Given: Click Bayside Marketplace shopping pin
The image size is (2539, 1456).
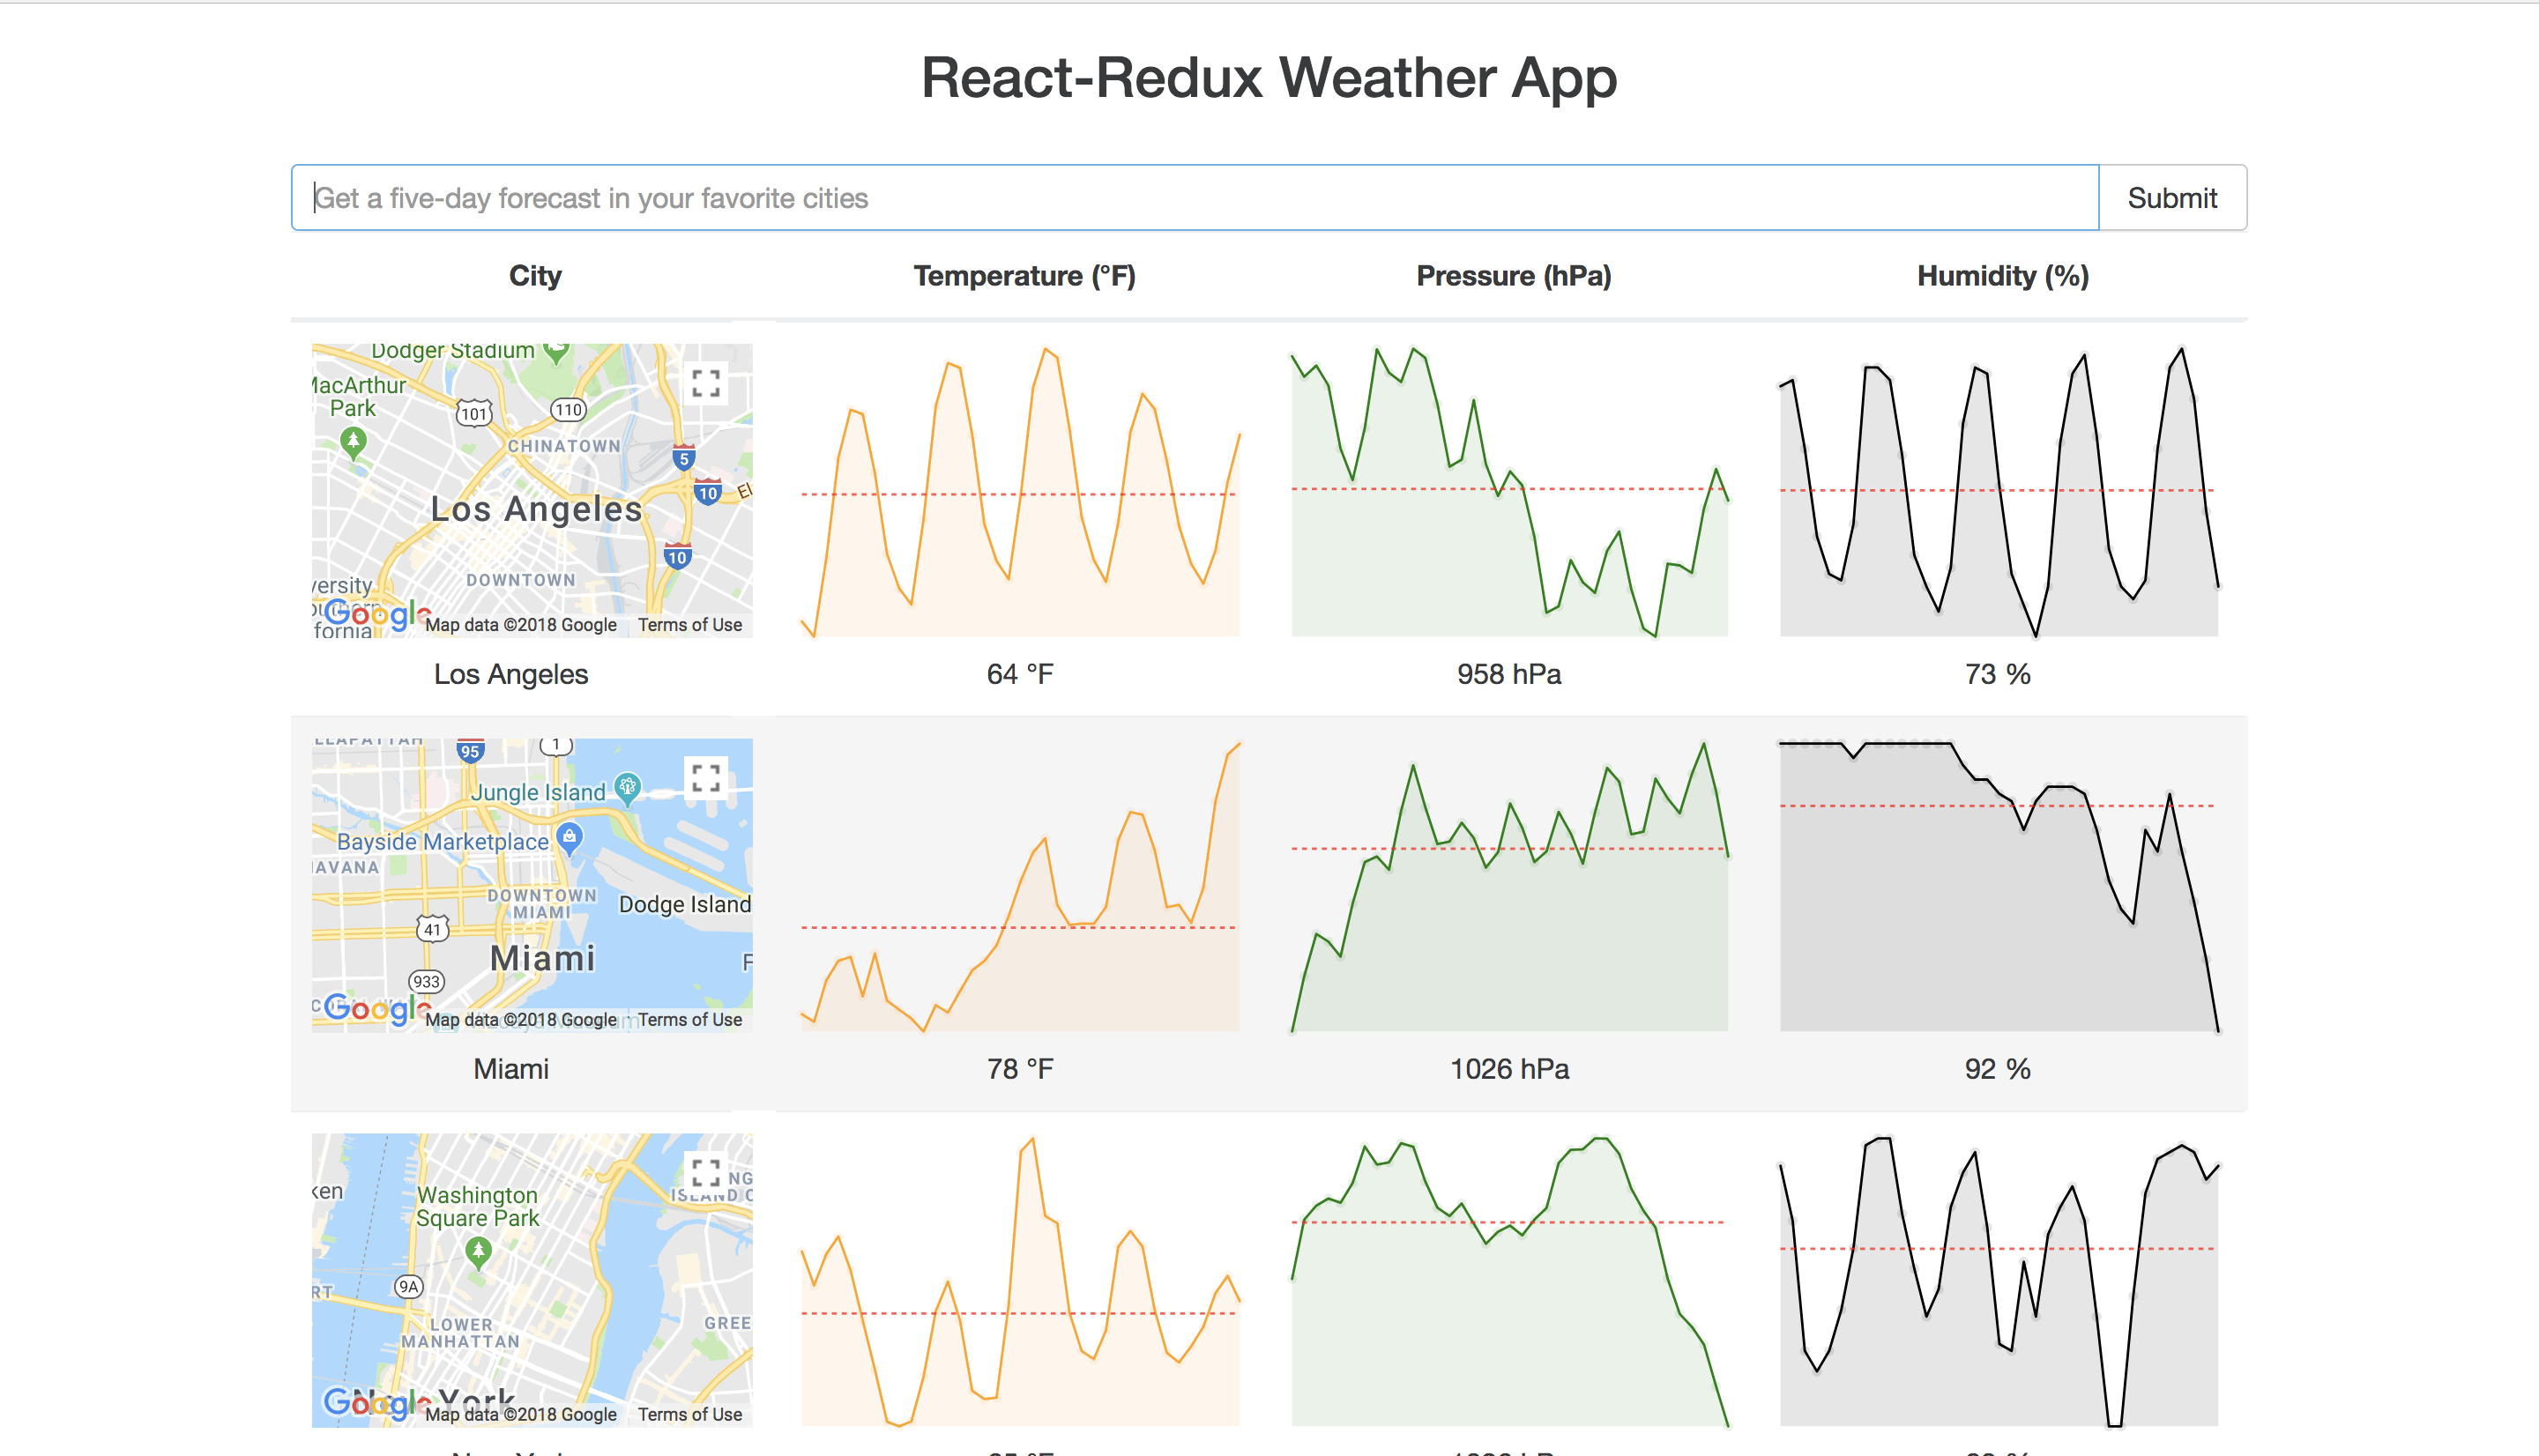Looking at the screenshot, I should click(x=569, y=837).
